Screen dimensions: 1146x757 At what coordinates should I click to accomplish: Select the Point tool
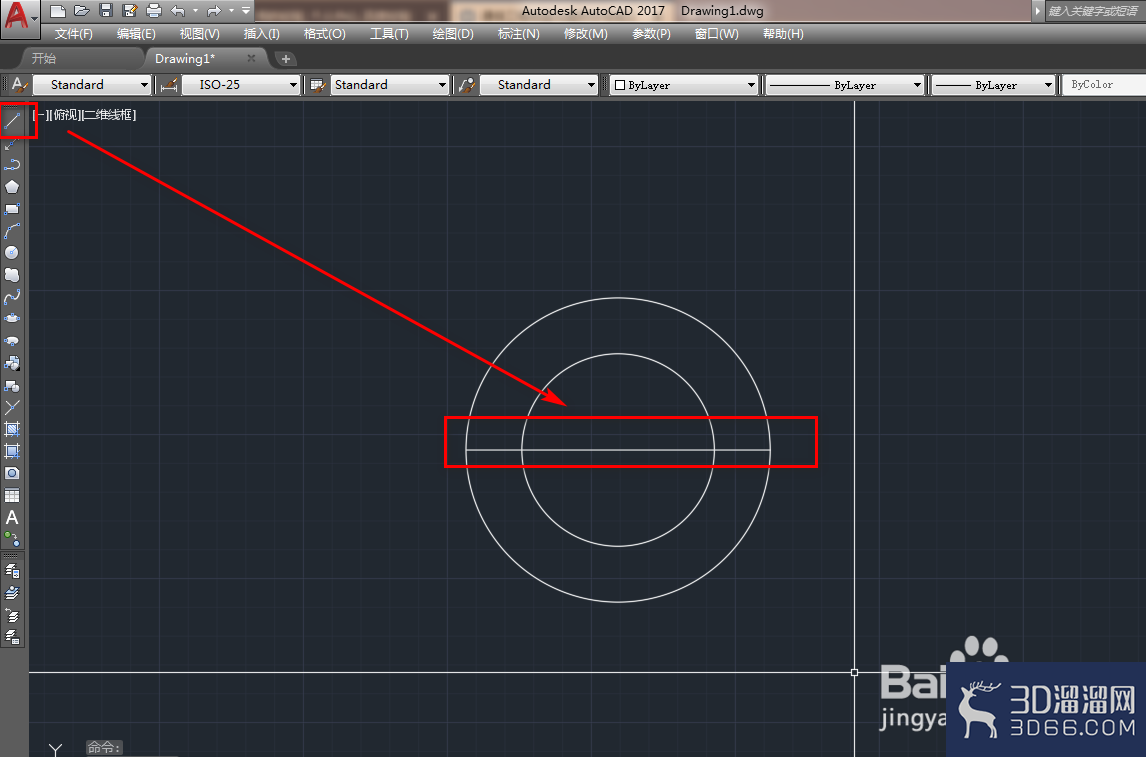pyautogui.click(x=12, y=407)
